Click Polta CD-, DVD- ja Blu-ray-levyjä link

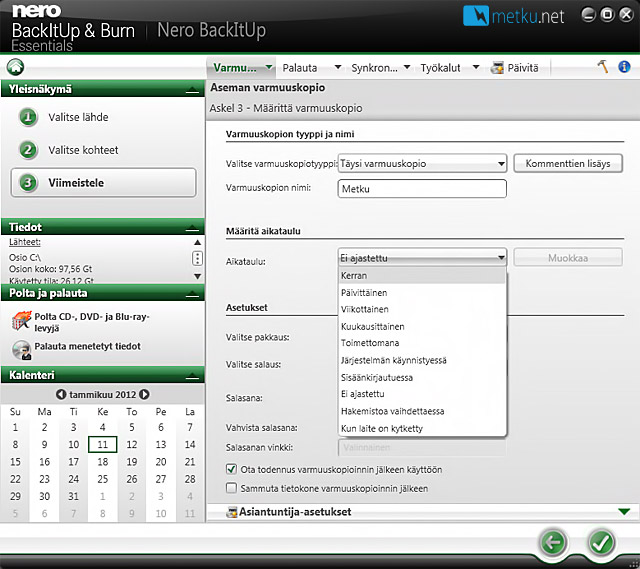92,322
